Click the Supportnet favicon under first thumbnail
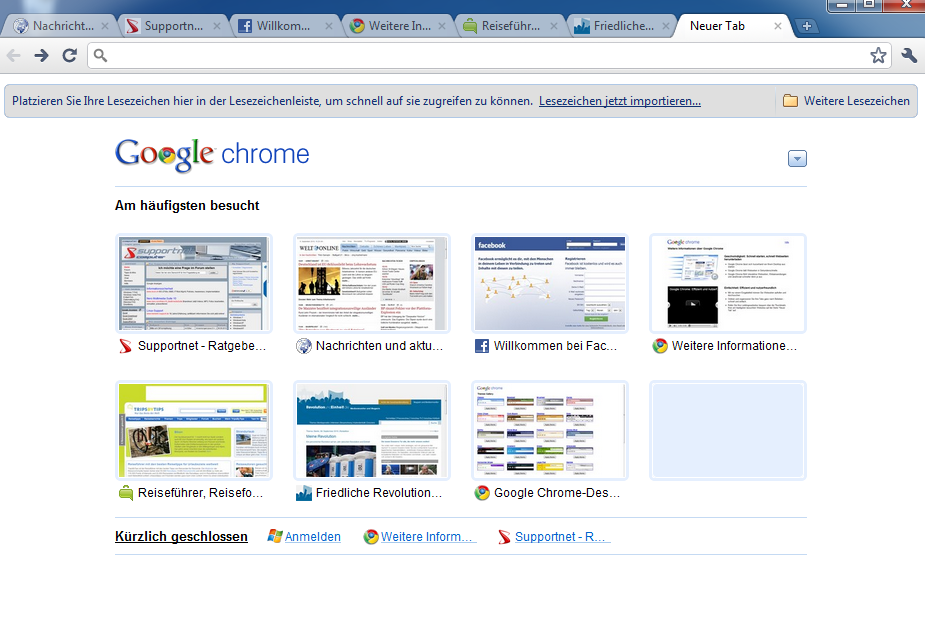Screen dimensions: 925x637 [126, 346]
